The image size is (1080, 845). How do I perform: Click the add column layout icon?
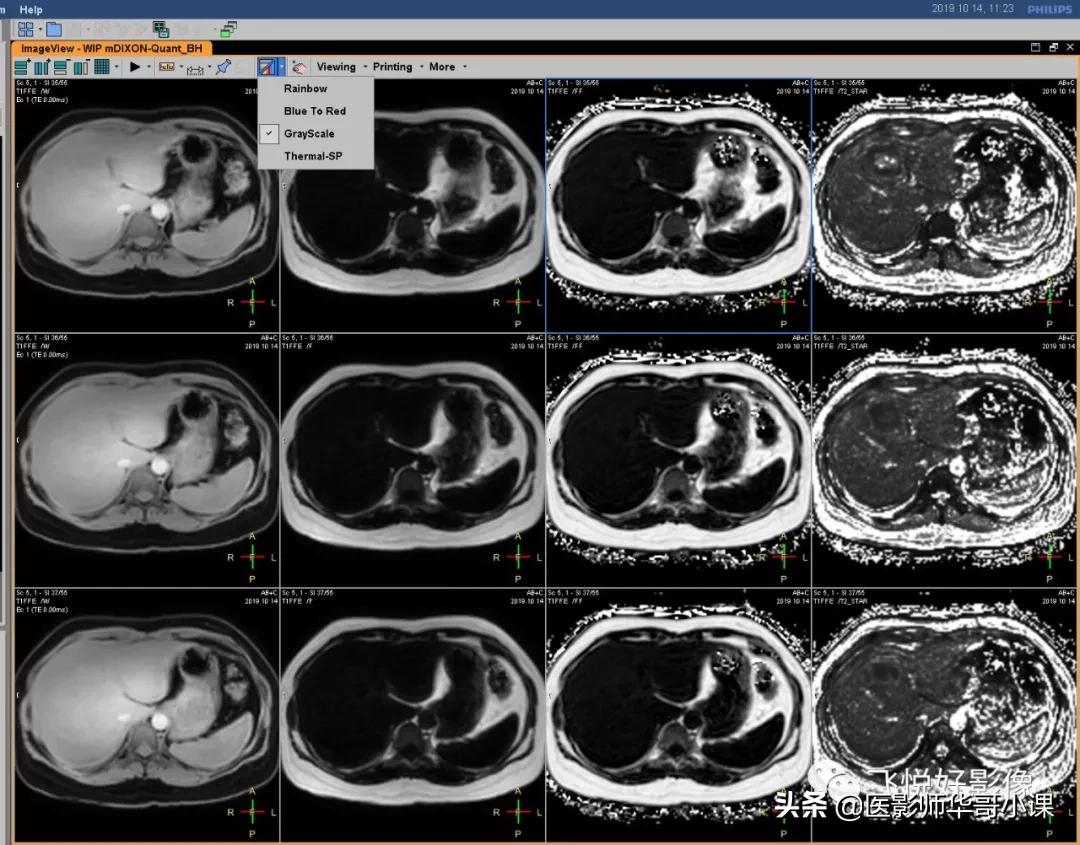(x=42, y=67)
